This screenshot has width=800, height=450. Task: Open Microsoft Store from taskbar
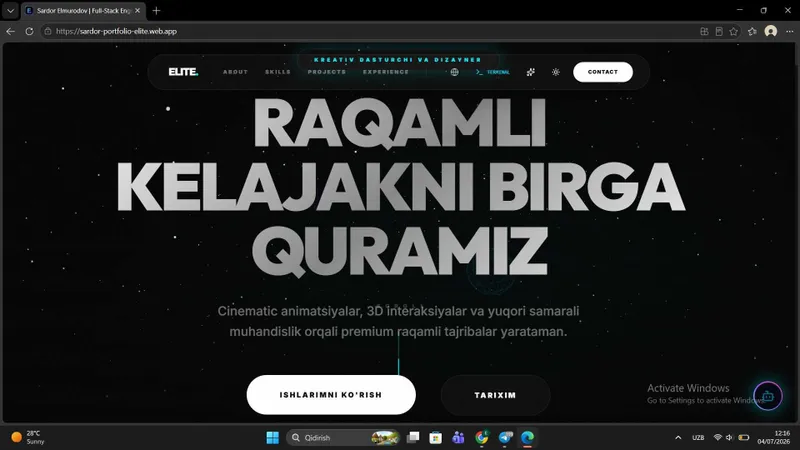pyautogui.click(x=435, y=437)
